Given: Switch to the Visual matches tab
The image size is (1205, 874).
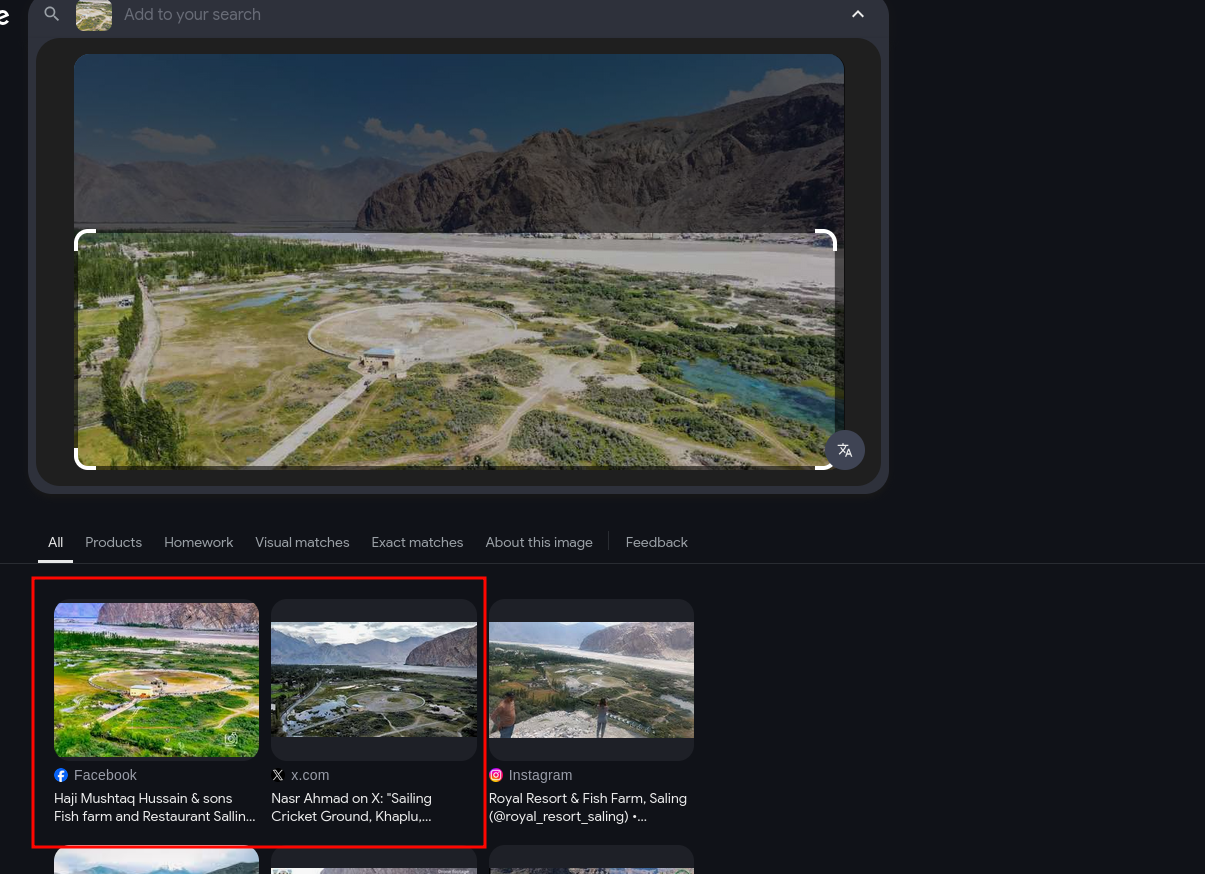Looking at the screenshot, I should point(302,542).
